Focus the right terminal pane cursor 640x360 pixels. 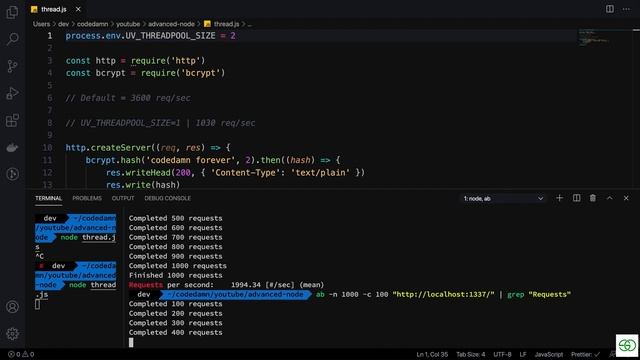131,342
